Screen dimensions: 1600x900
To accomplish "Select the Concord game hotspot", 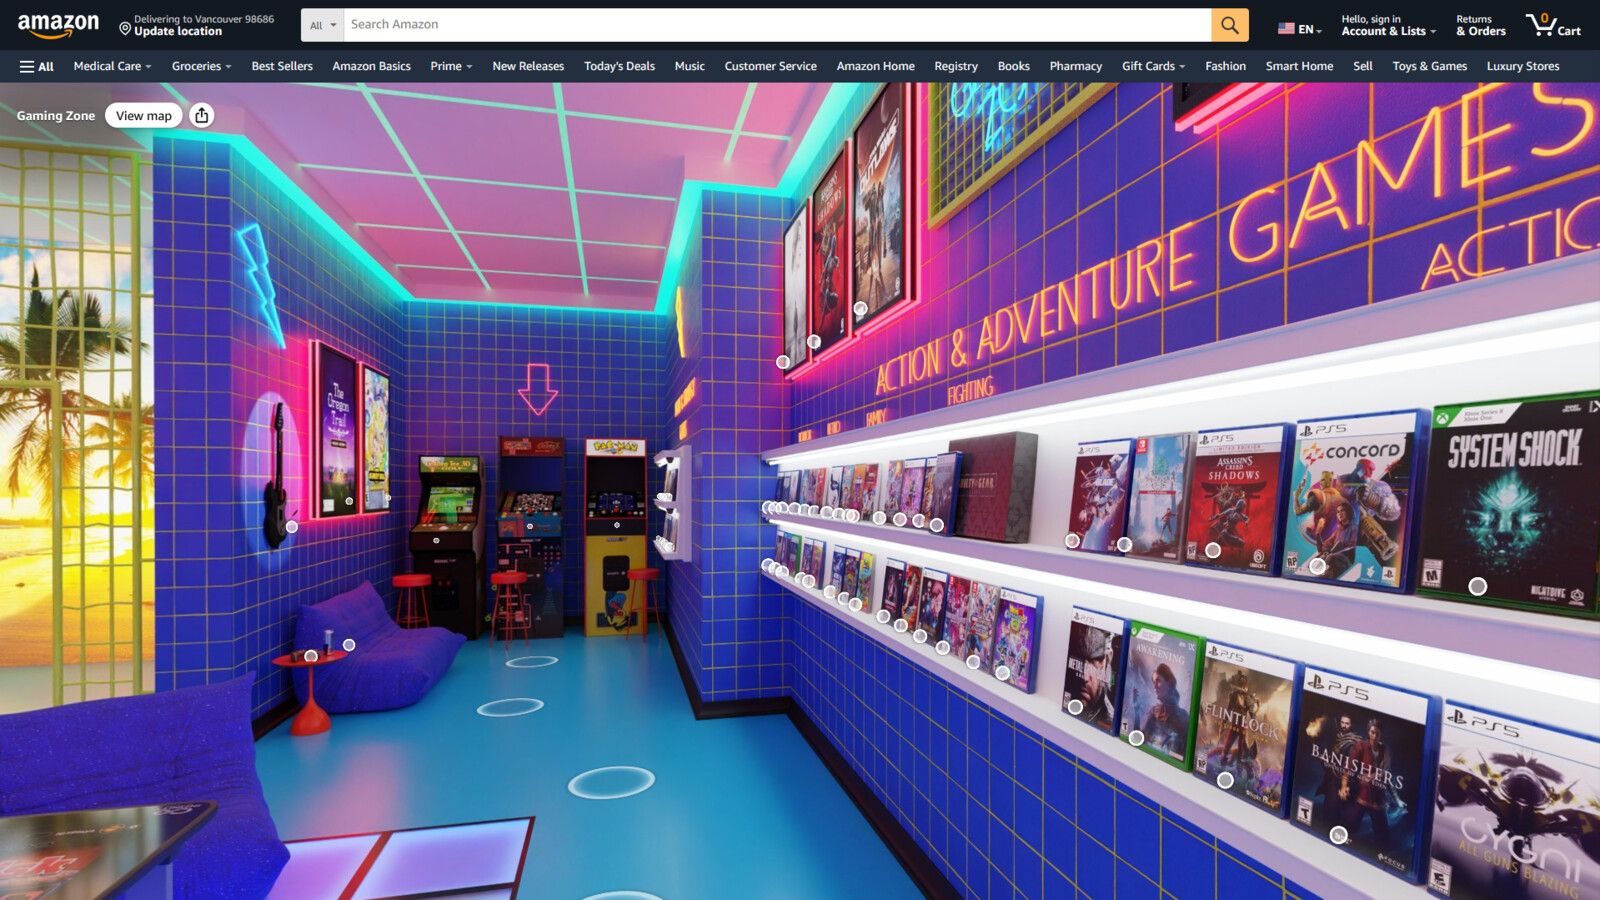I will 1318,566.
